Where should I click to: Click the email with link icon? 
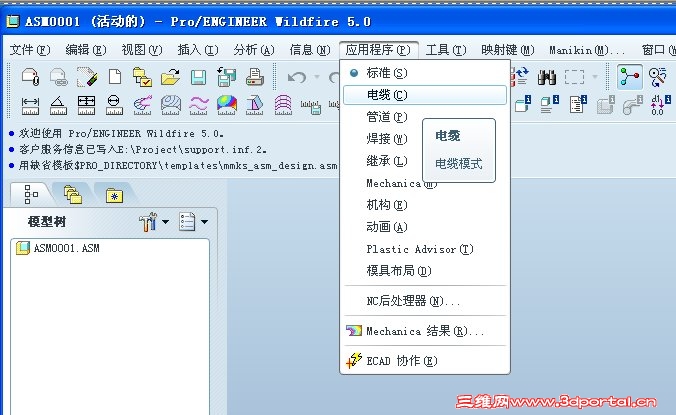(58, 78)
